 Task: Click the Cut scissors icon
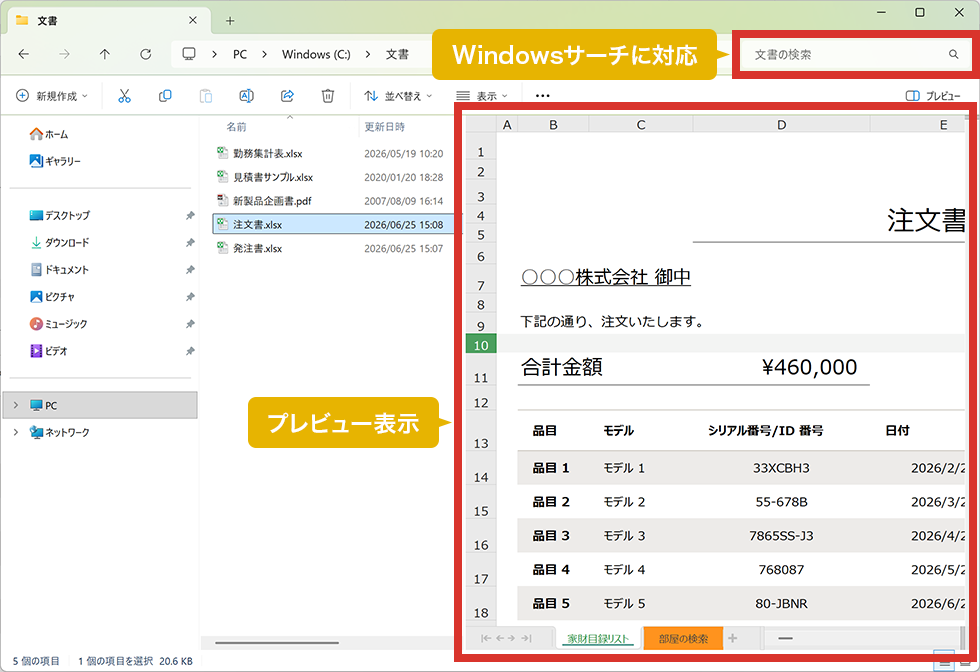(124, 96)
